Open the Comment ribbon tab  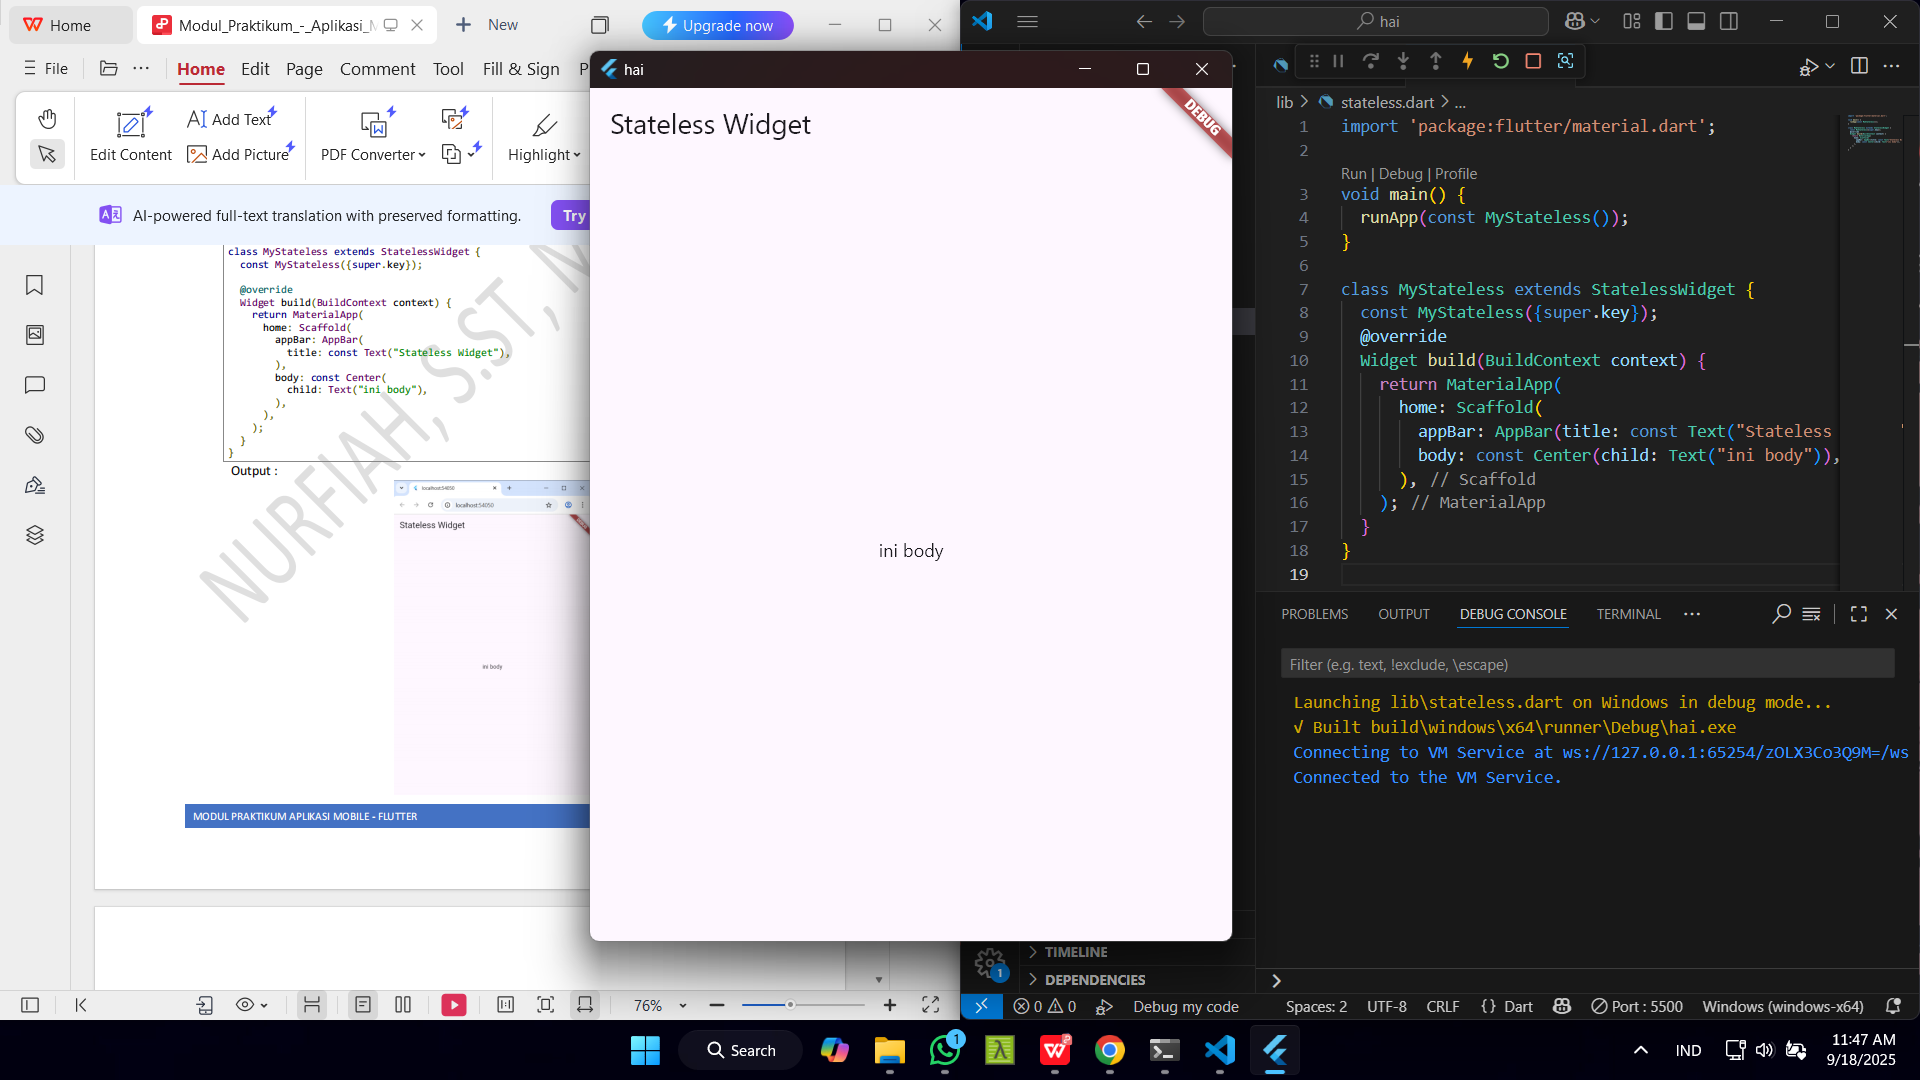(377, 69)
